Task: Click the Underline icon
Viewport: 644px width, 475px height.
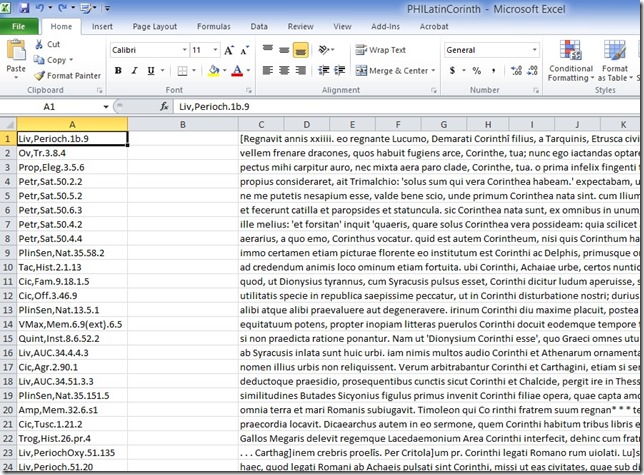Action: [x=151, y=71]
